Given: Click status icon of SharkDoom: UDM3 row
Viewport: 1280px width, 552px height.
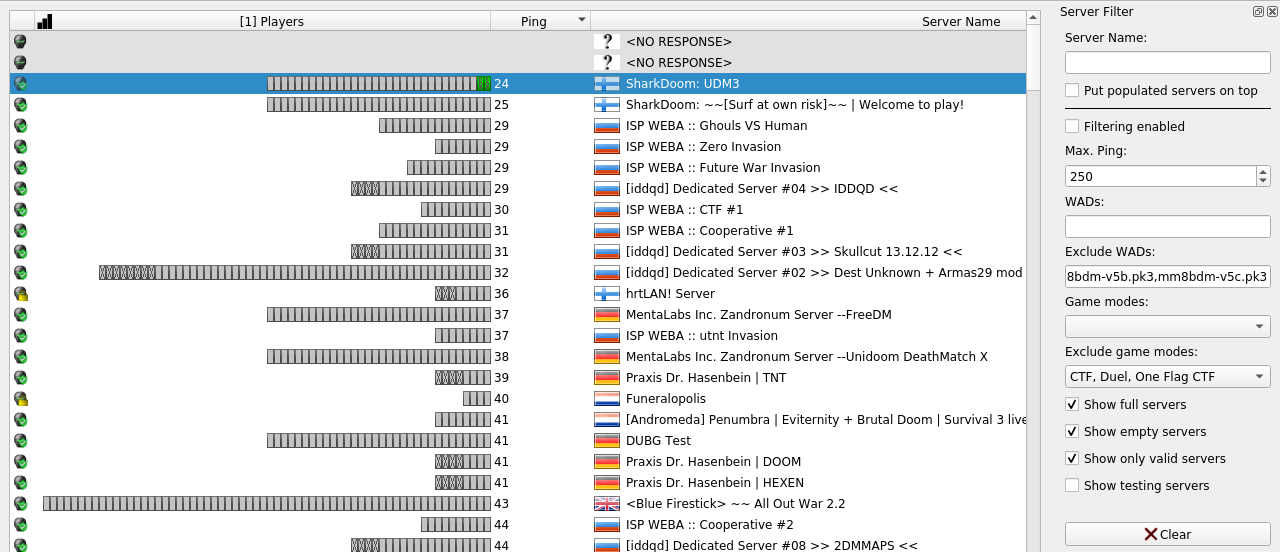Looking at the screenshot, I should point(20,84).
